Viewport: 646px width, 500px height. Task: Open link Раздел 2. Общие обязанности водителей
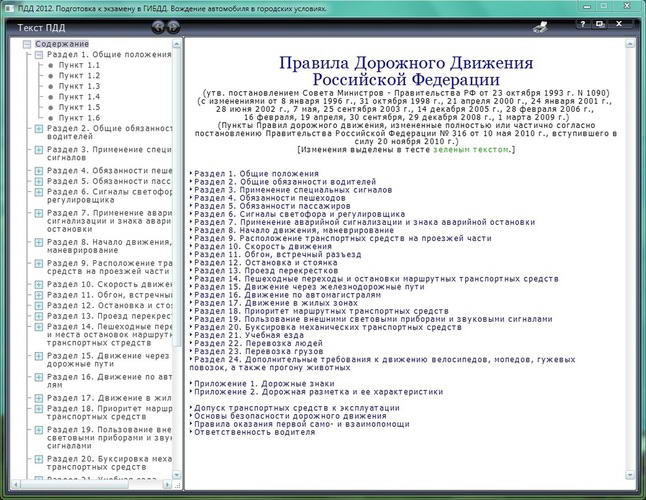pos(285,182)
